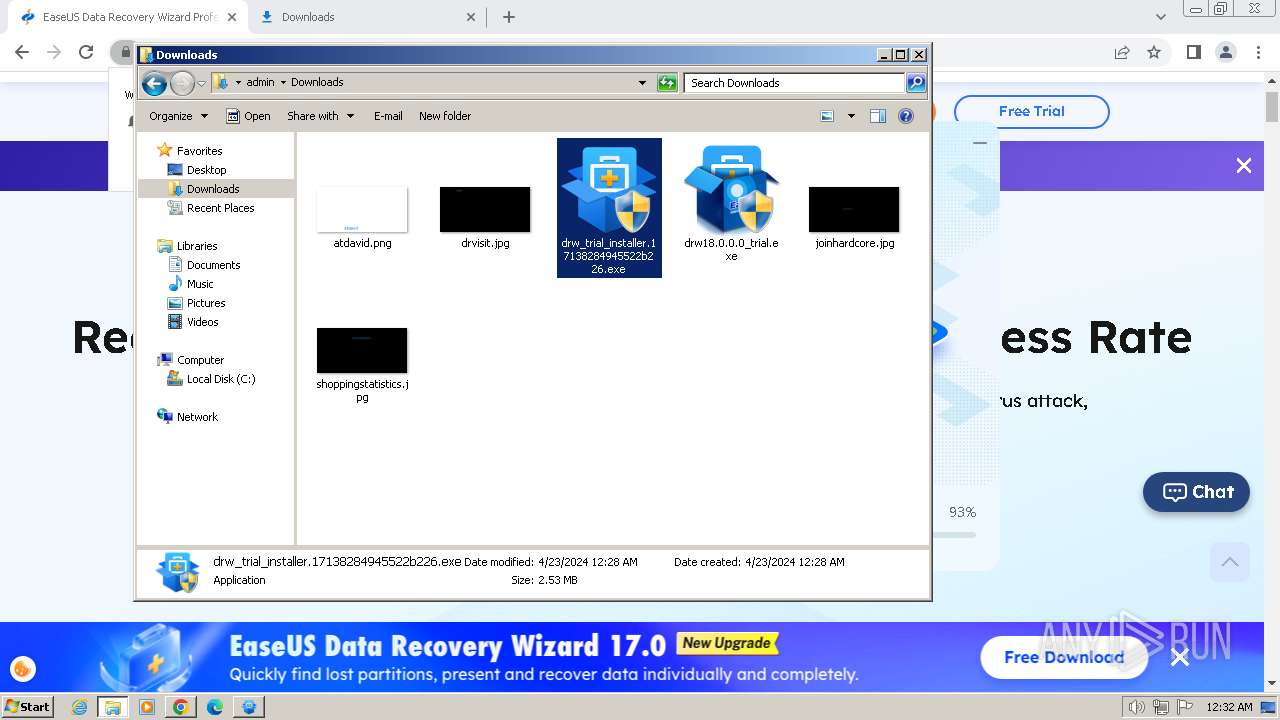Open Organize menu
This screenshot has height=720, width=1280.
178,116
